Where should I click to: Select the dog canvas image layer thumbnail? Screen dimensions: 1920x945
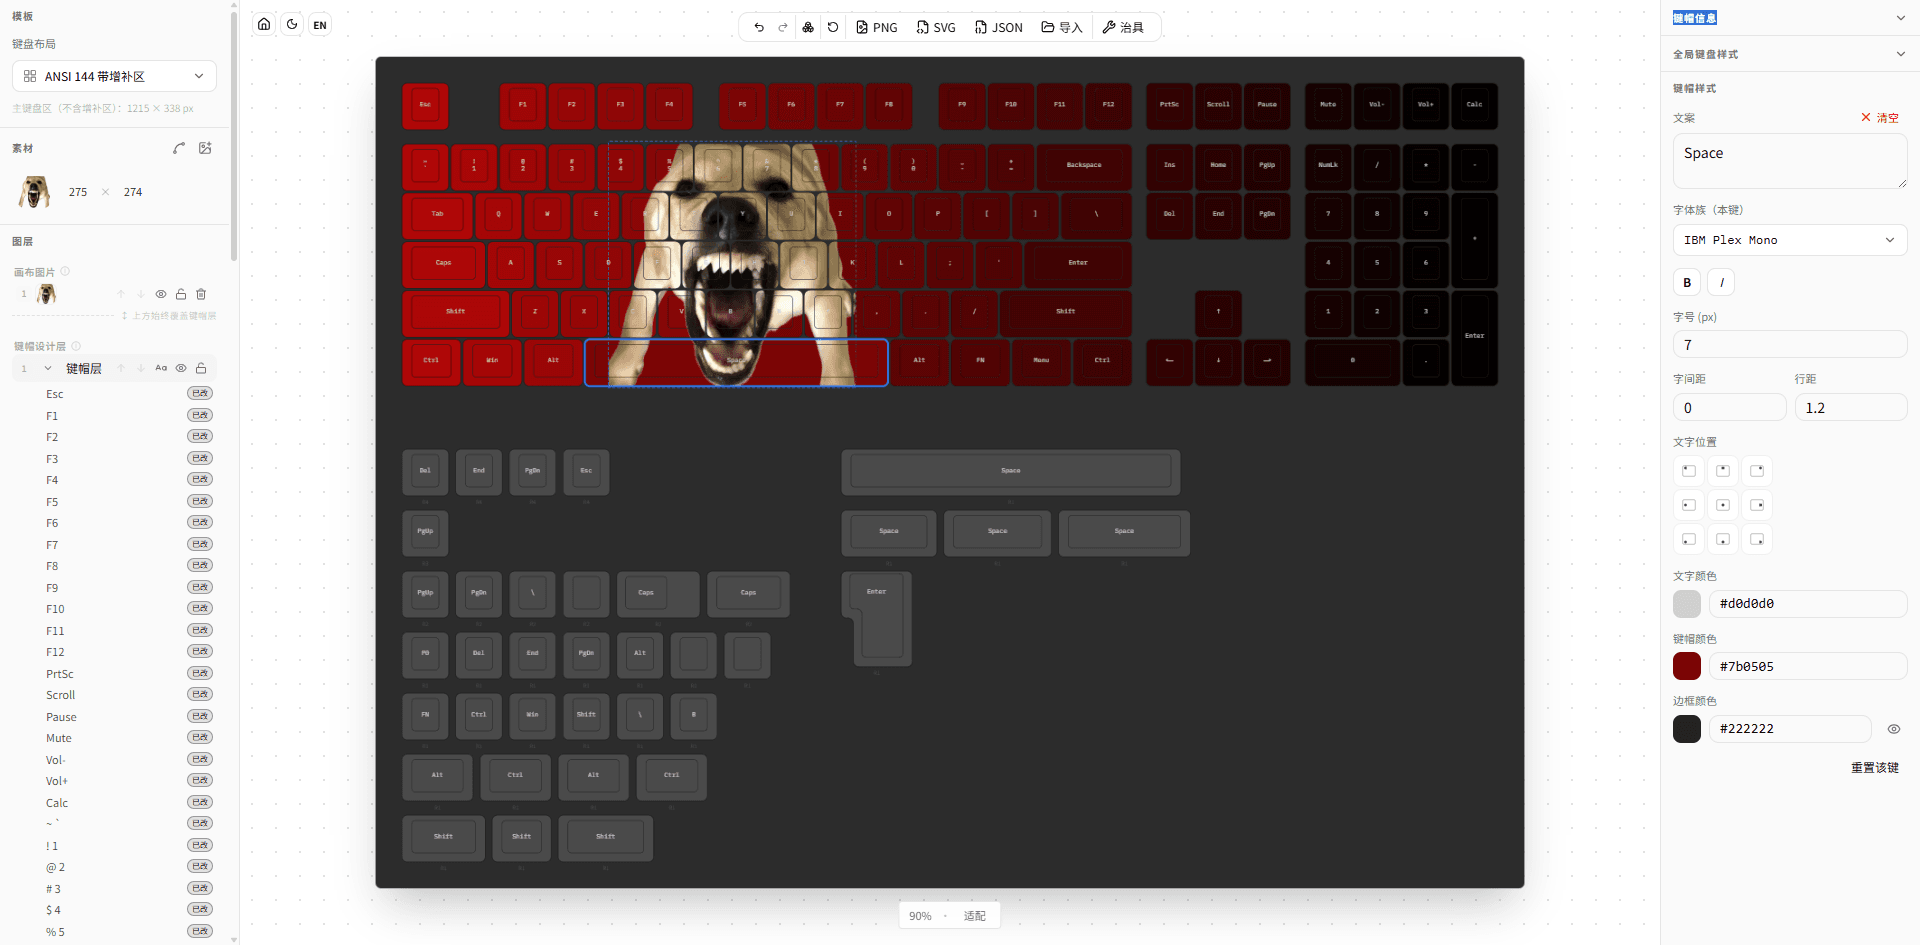coord(46,294)
